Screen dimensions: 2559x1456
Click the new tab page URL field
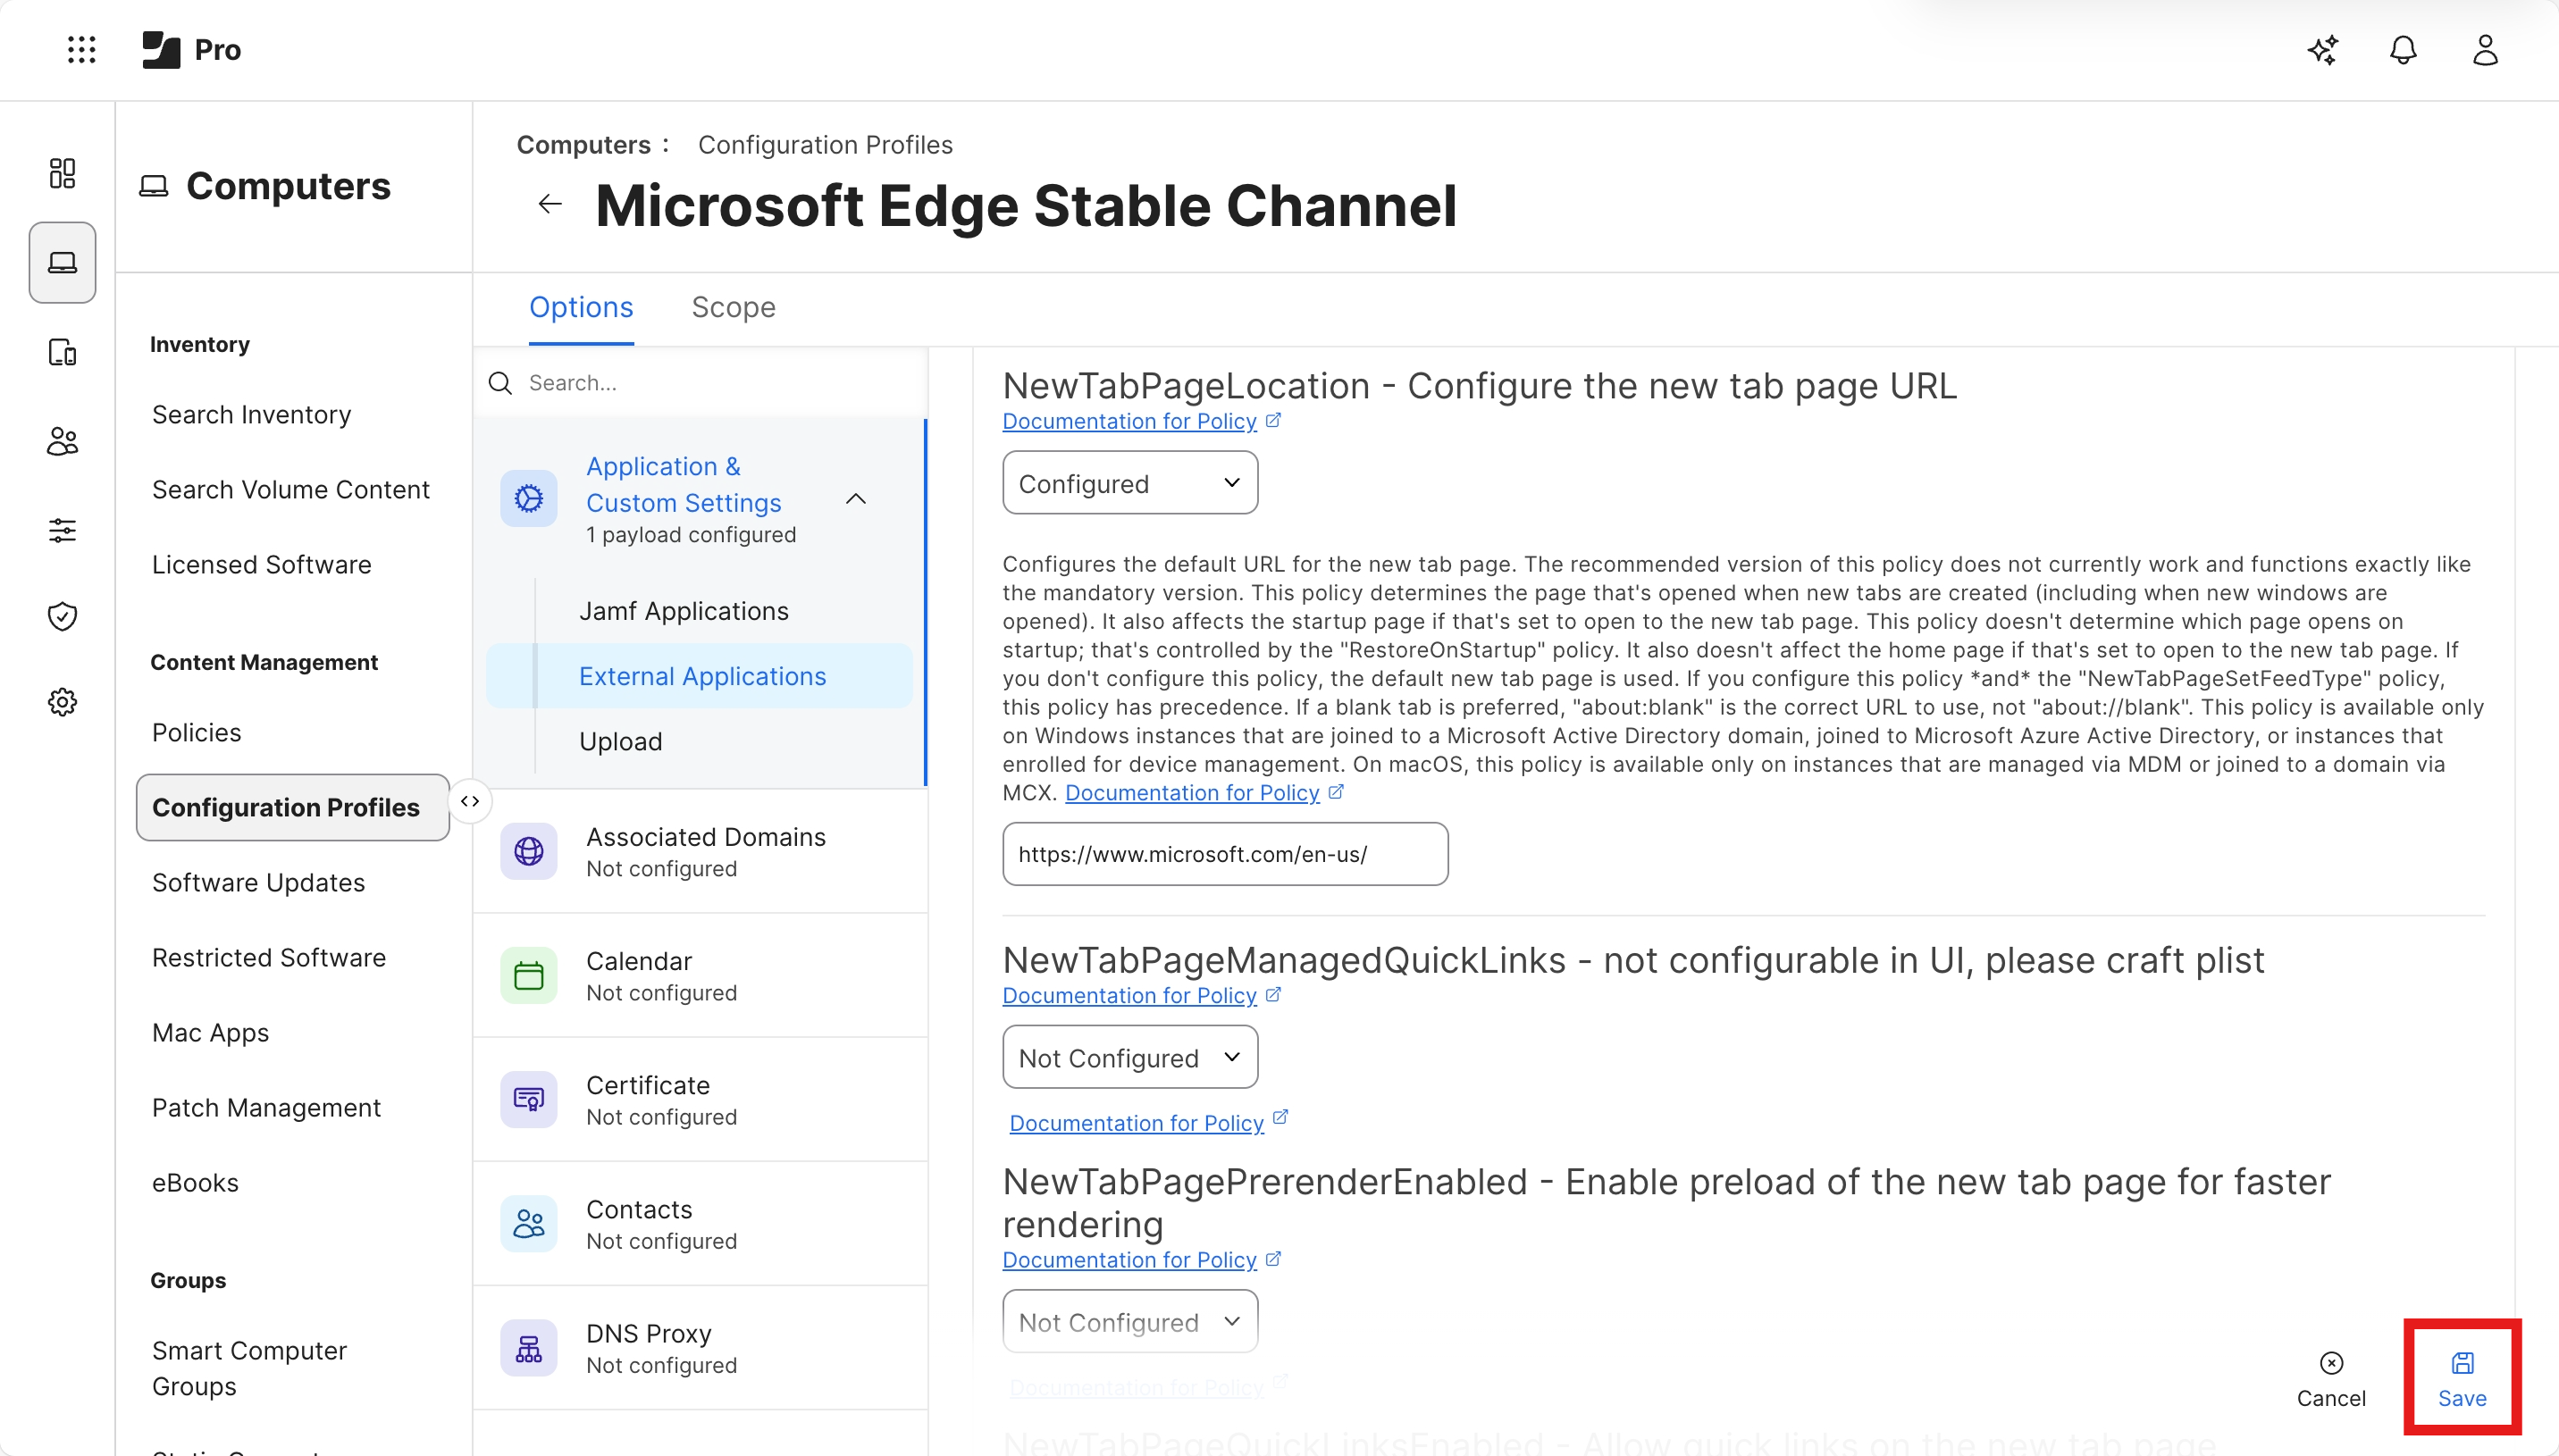1225,854
